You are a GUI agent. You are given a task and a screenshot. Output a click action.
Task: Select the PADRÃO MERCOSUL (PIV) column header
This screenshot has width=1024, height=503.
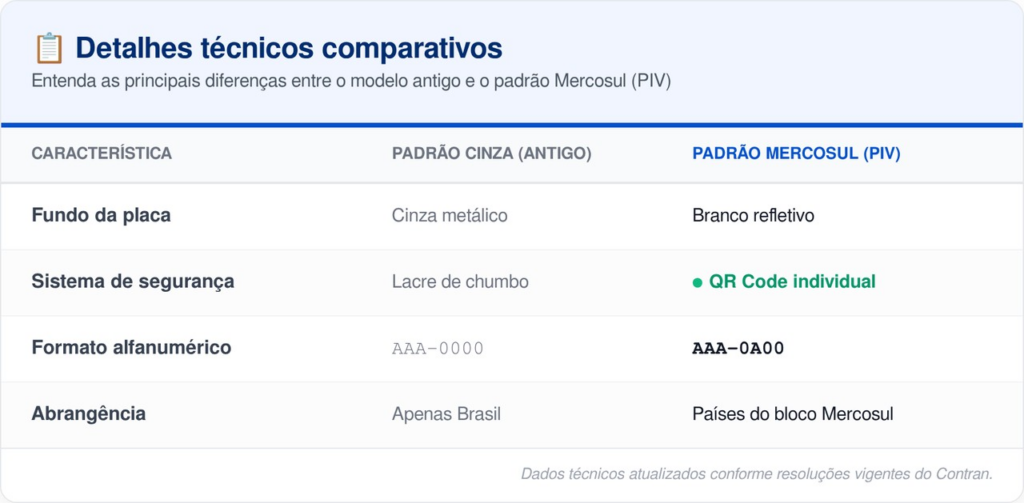[796, 154]
